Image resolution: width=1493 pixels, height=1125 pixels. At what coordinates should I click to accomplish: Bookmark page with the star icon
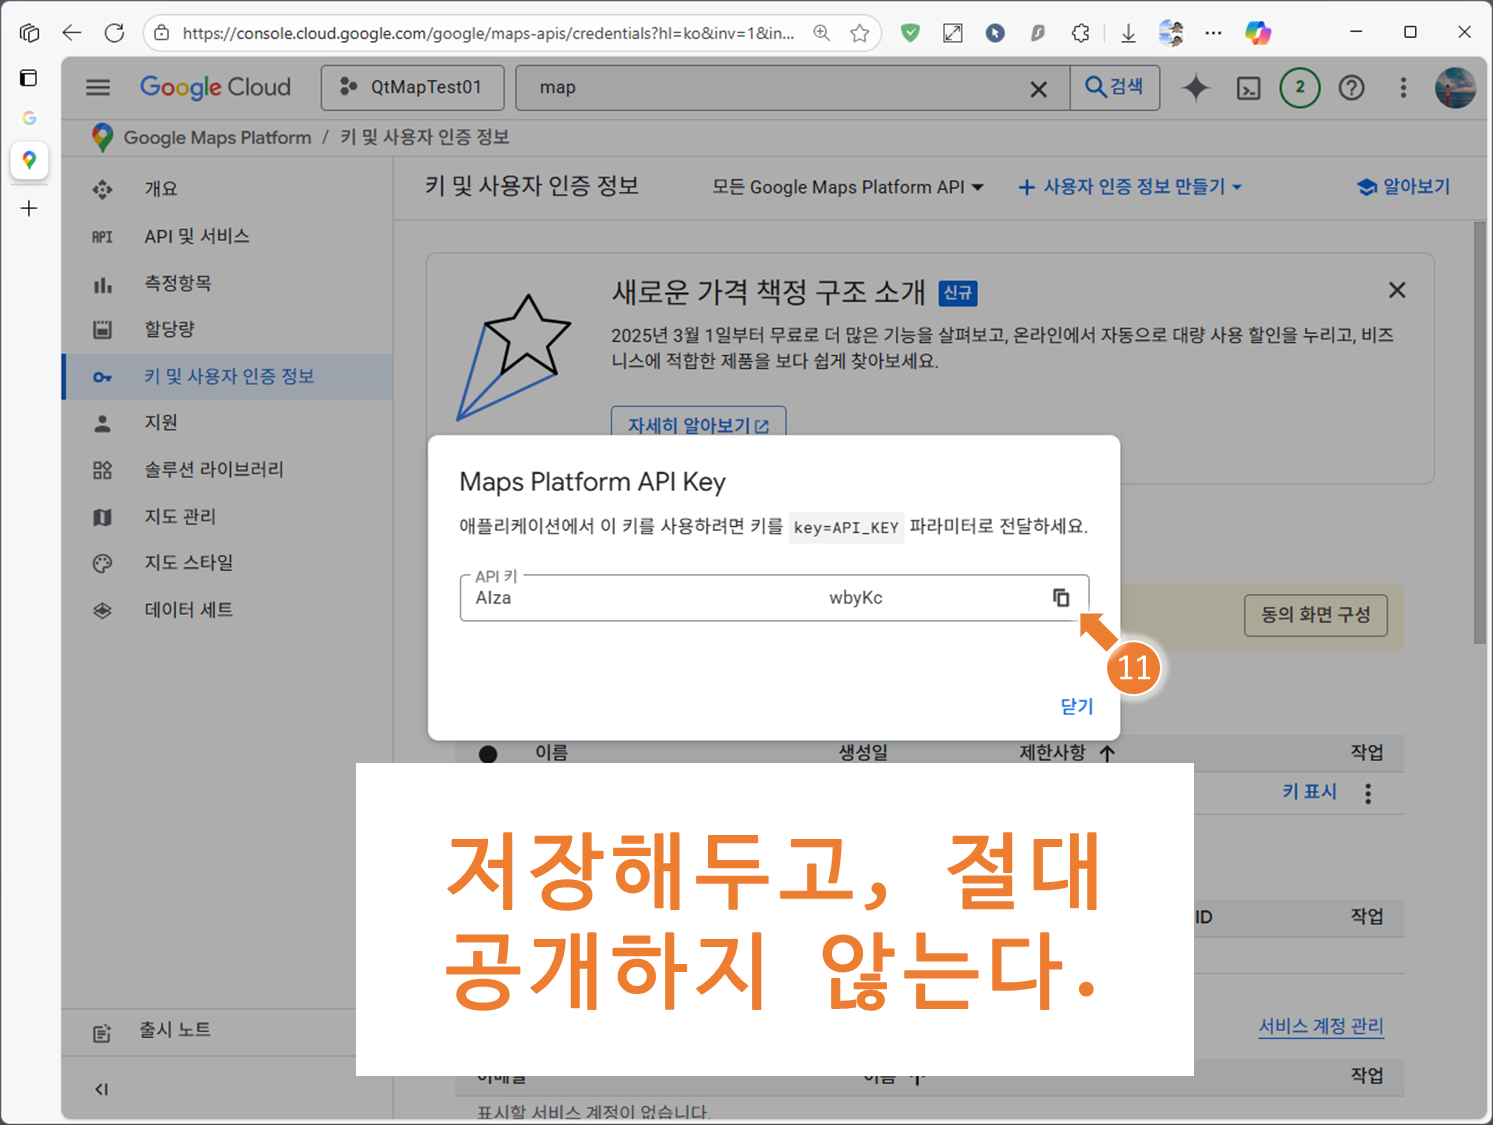coord(859,33)
